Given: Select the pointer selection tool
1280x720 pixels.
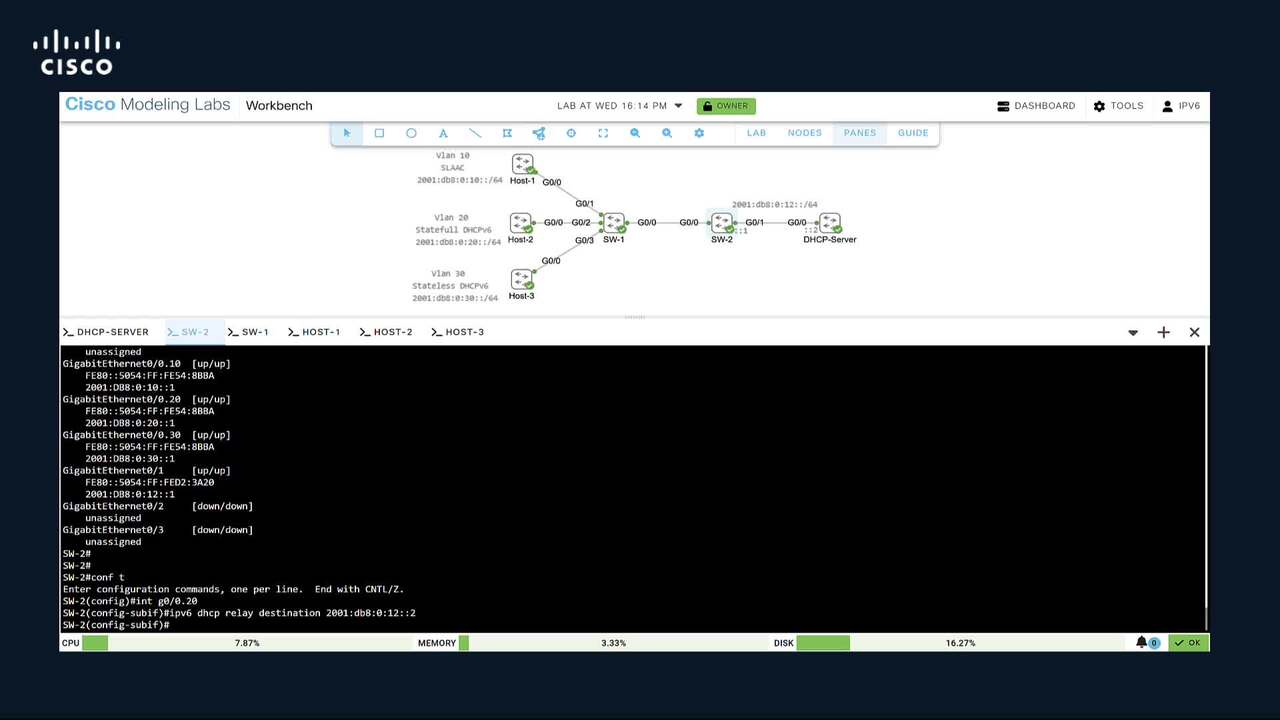Looking at the screenshot, I should (x=347, y=133).
